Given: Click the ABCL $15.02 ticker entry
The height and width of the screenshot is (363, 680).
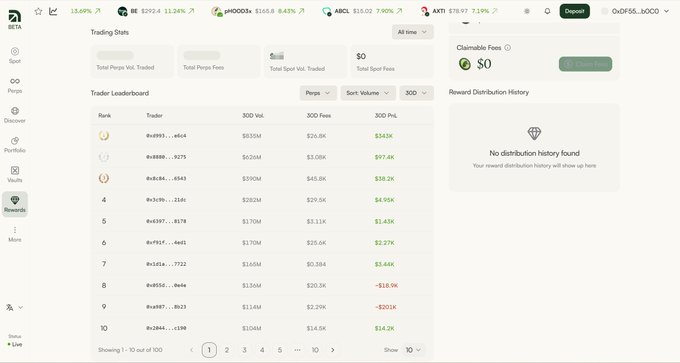Looking at the screenshot, I should 362,11.
